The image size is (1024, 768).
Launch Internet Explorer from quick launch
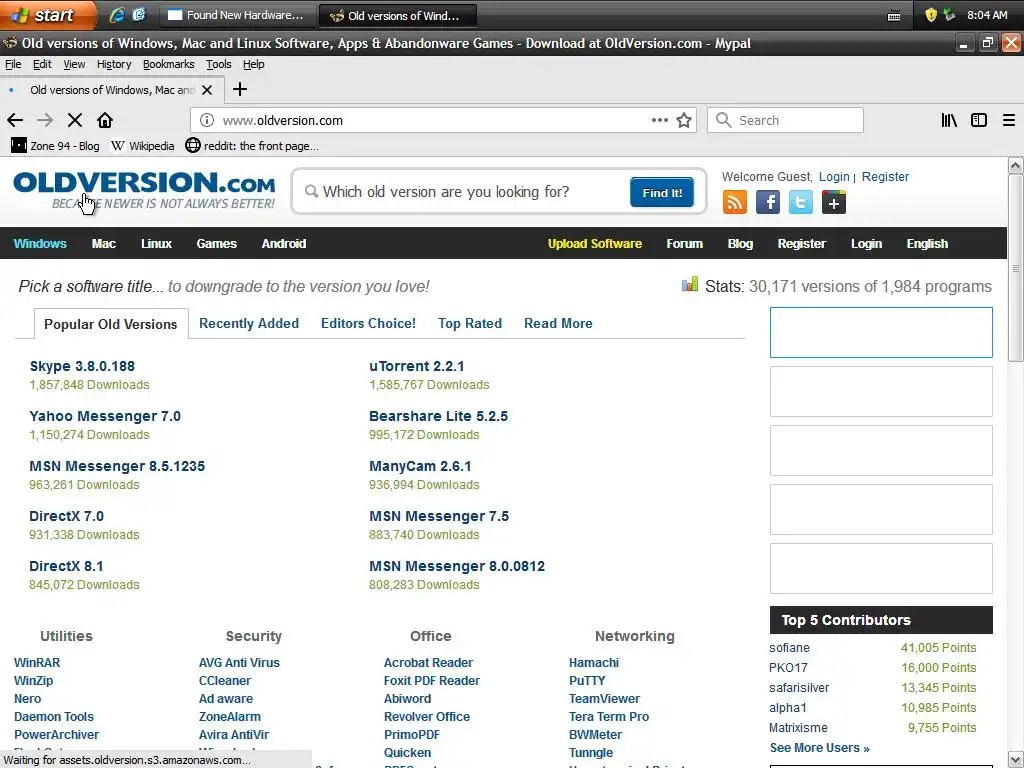click(117, 15)
